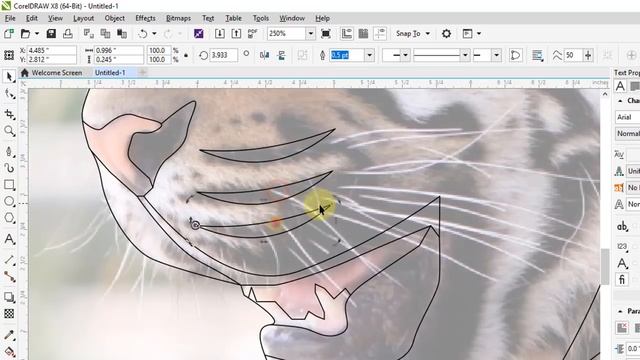Toggle full-screen preview

[x=326, y=33]
